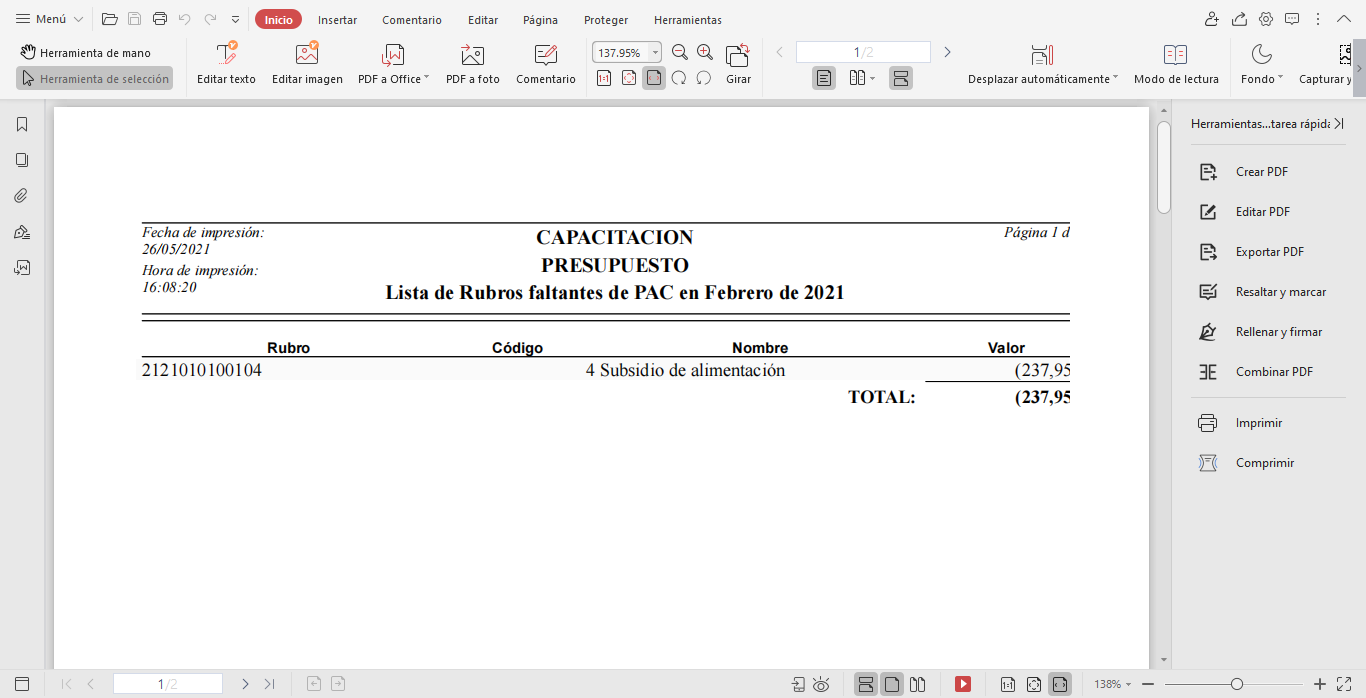This screenshot has width=1366, height=698.
Task: Switch to Herramienta de mano
Action: click(86, 52)
